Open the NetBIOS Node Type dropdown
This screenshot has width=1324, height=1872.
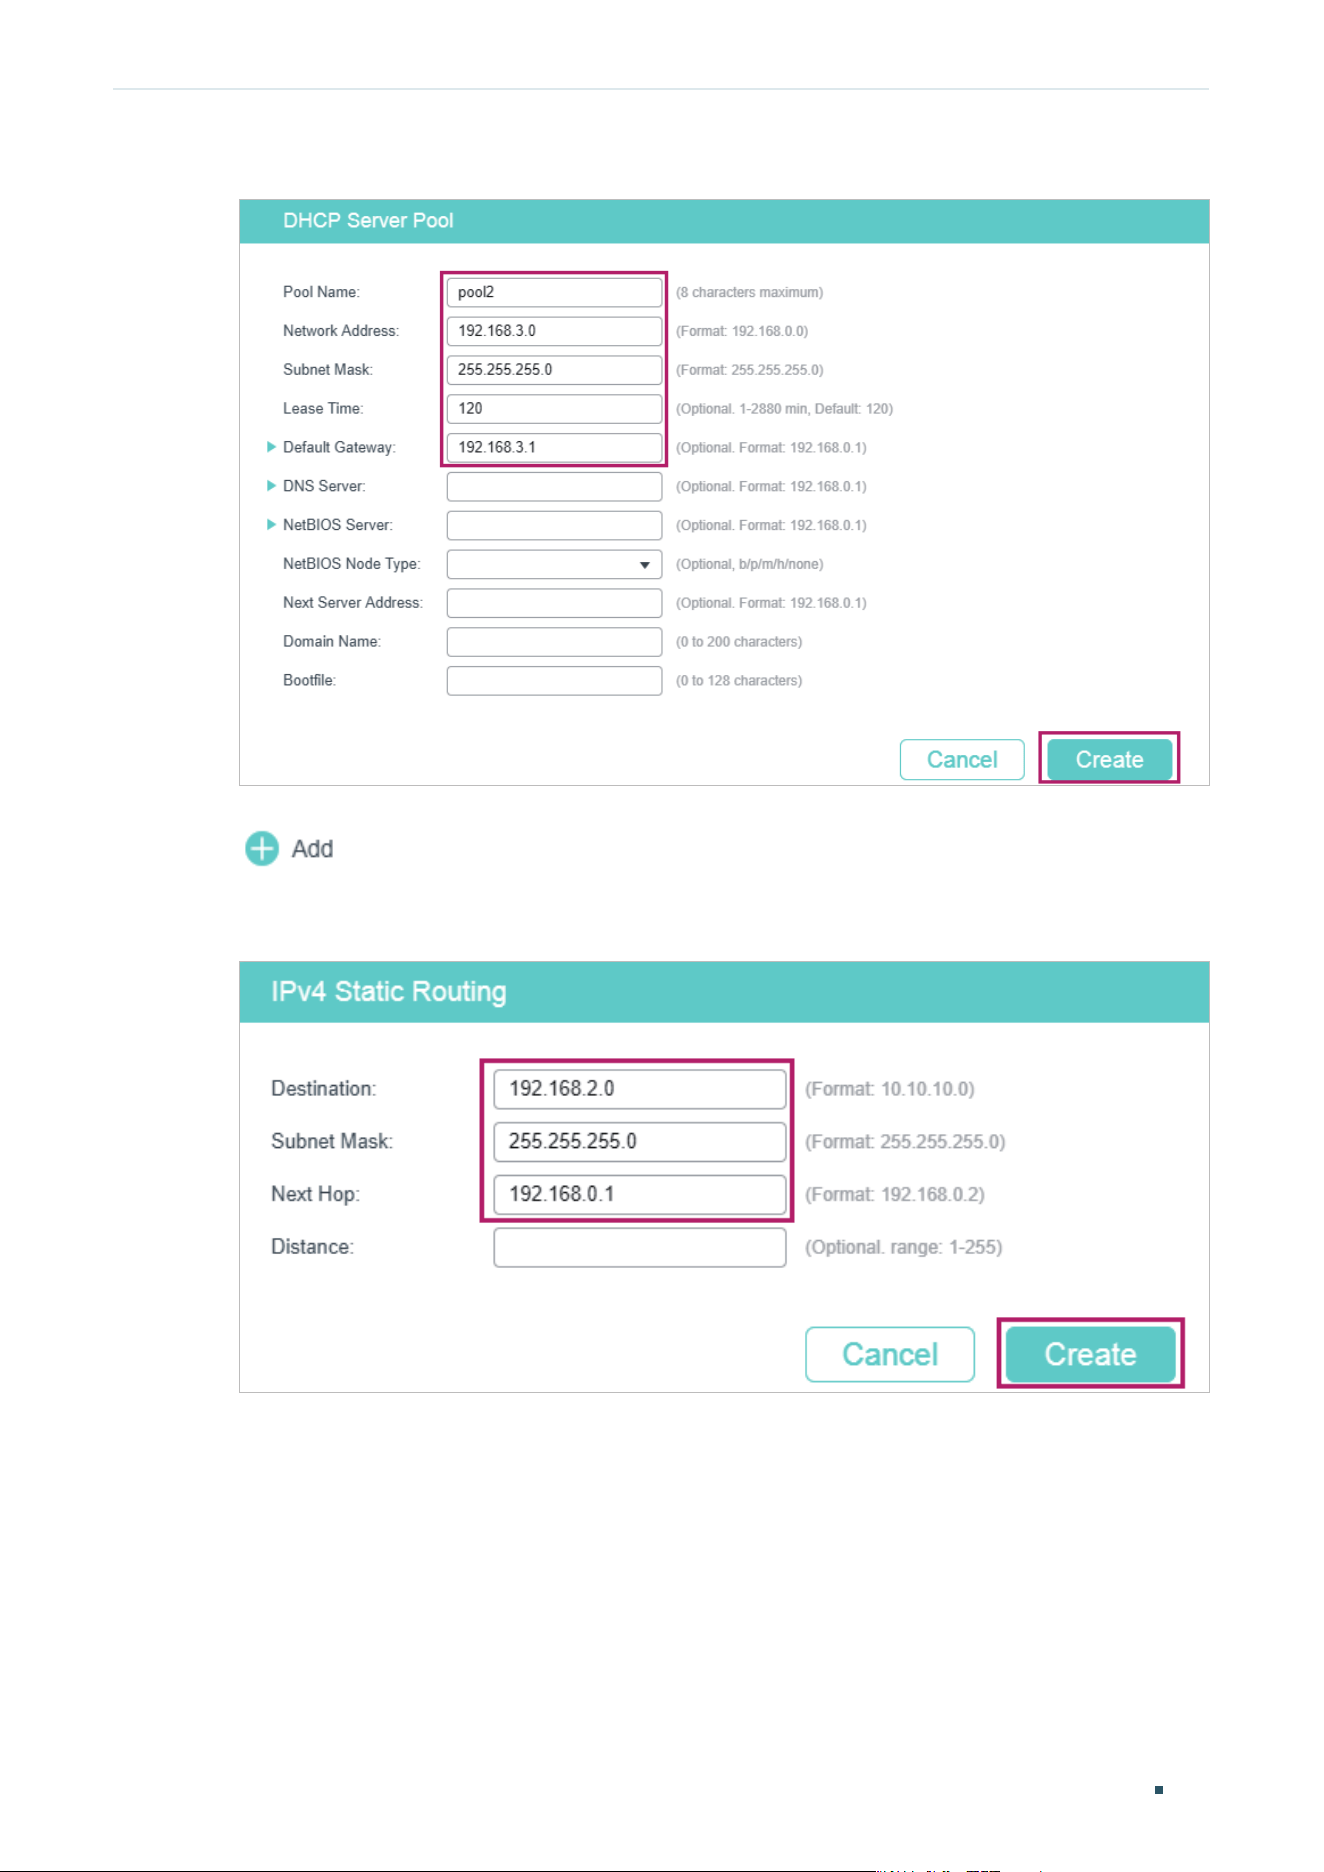pyautogui.click(x=554, y=564)
